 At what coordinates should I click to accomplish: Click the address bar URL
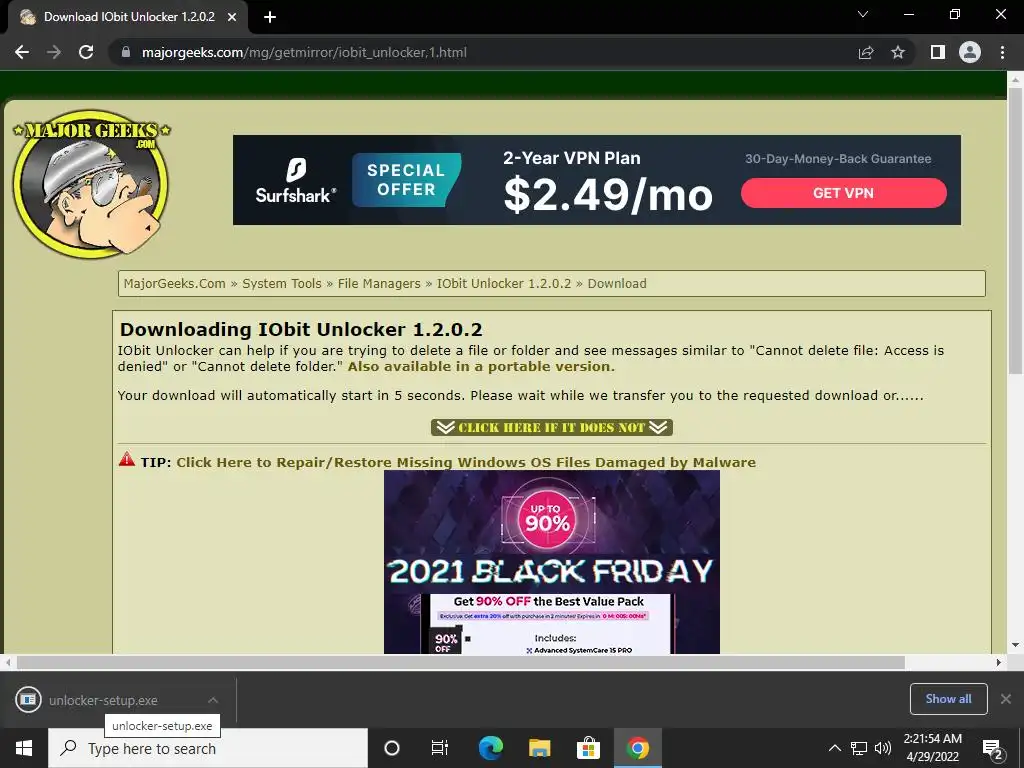point(304,52)
